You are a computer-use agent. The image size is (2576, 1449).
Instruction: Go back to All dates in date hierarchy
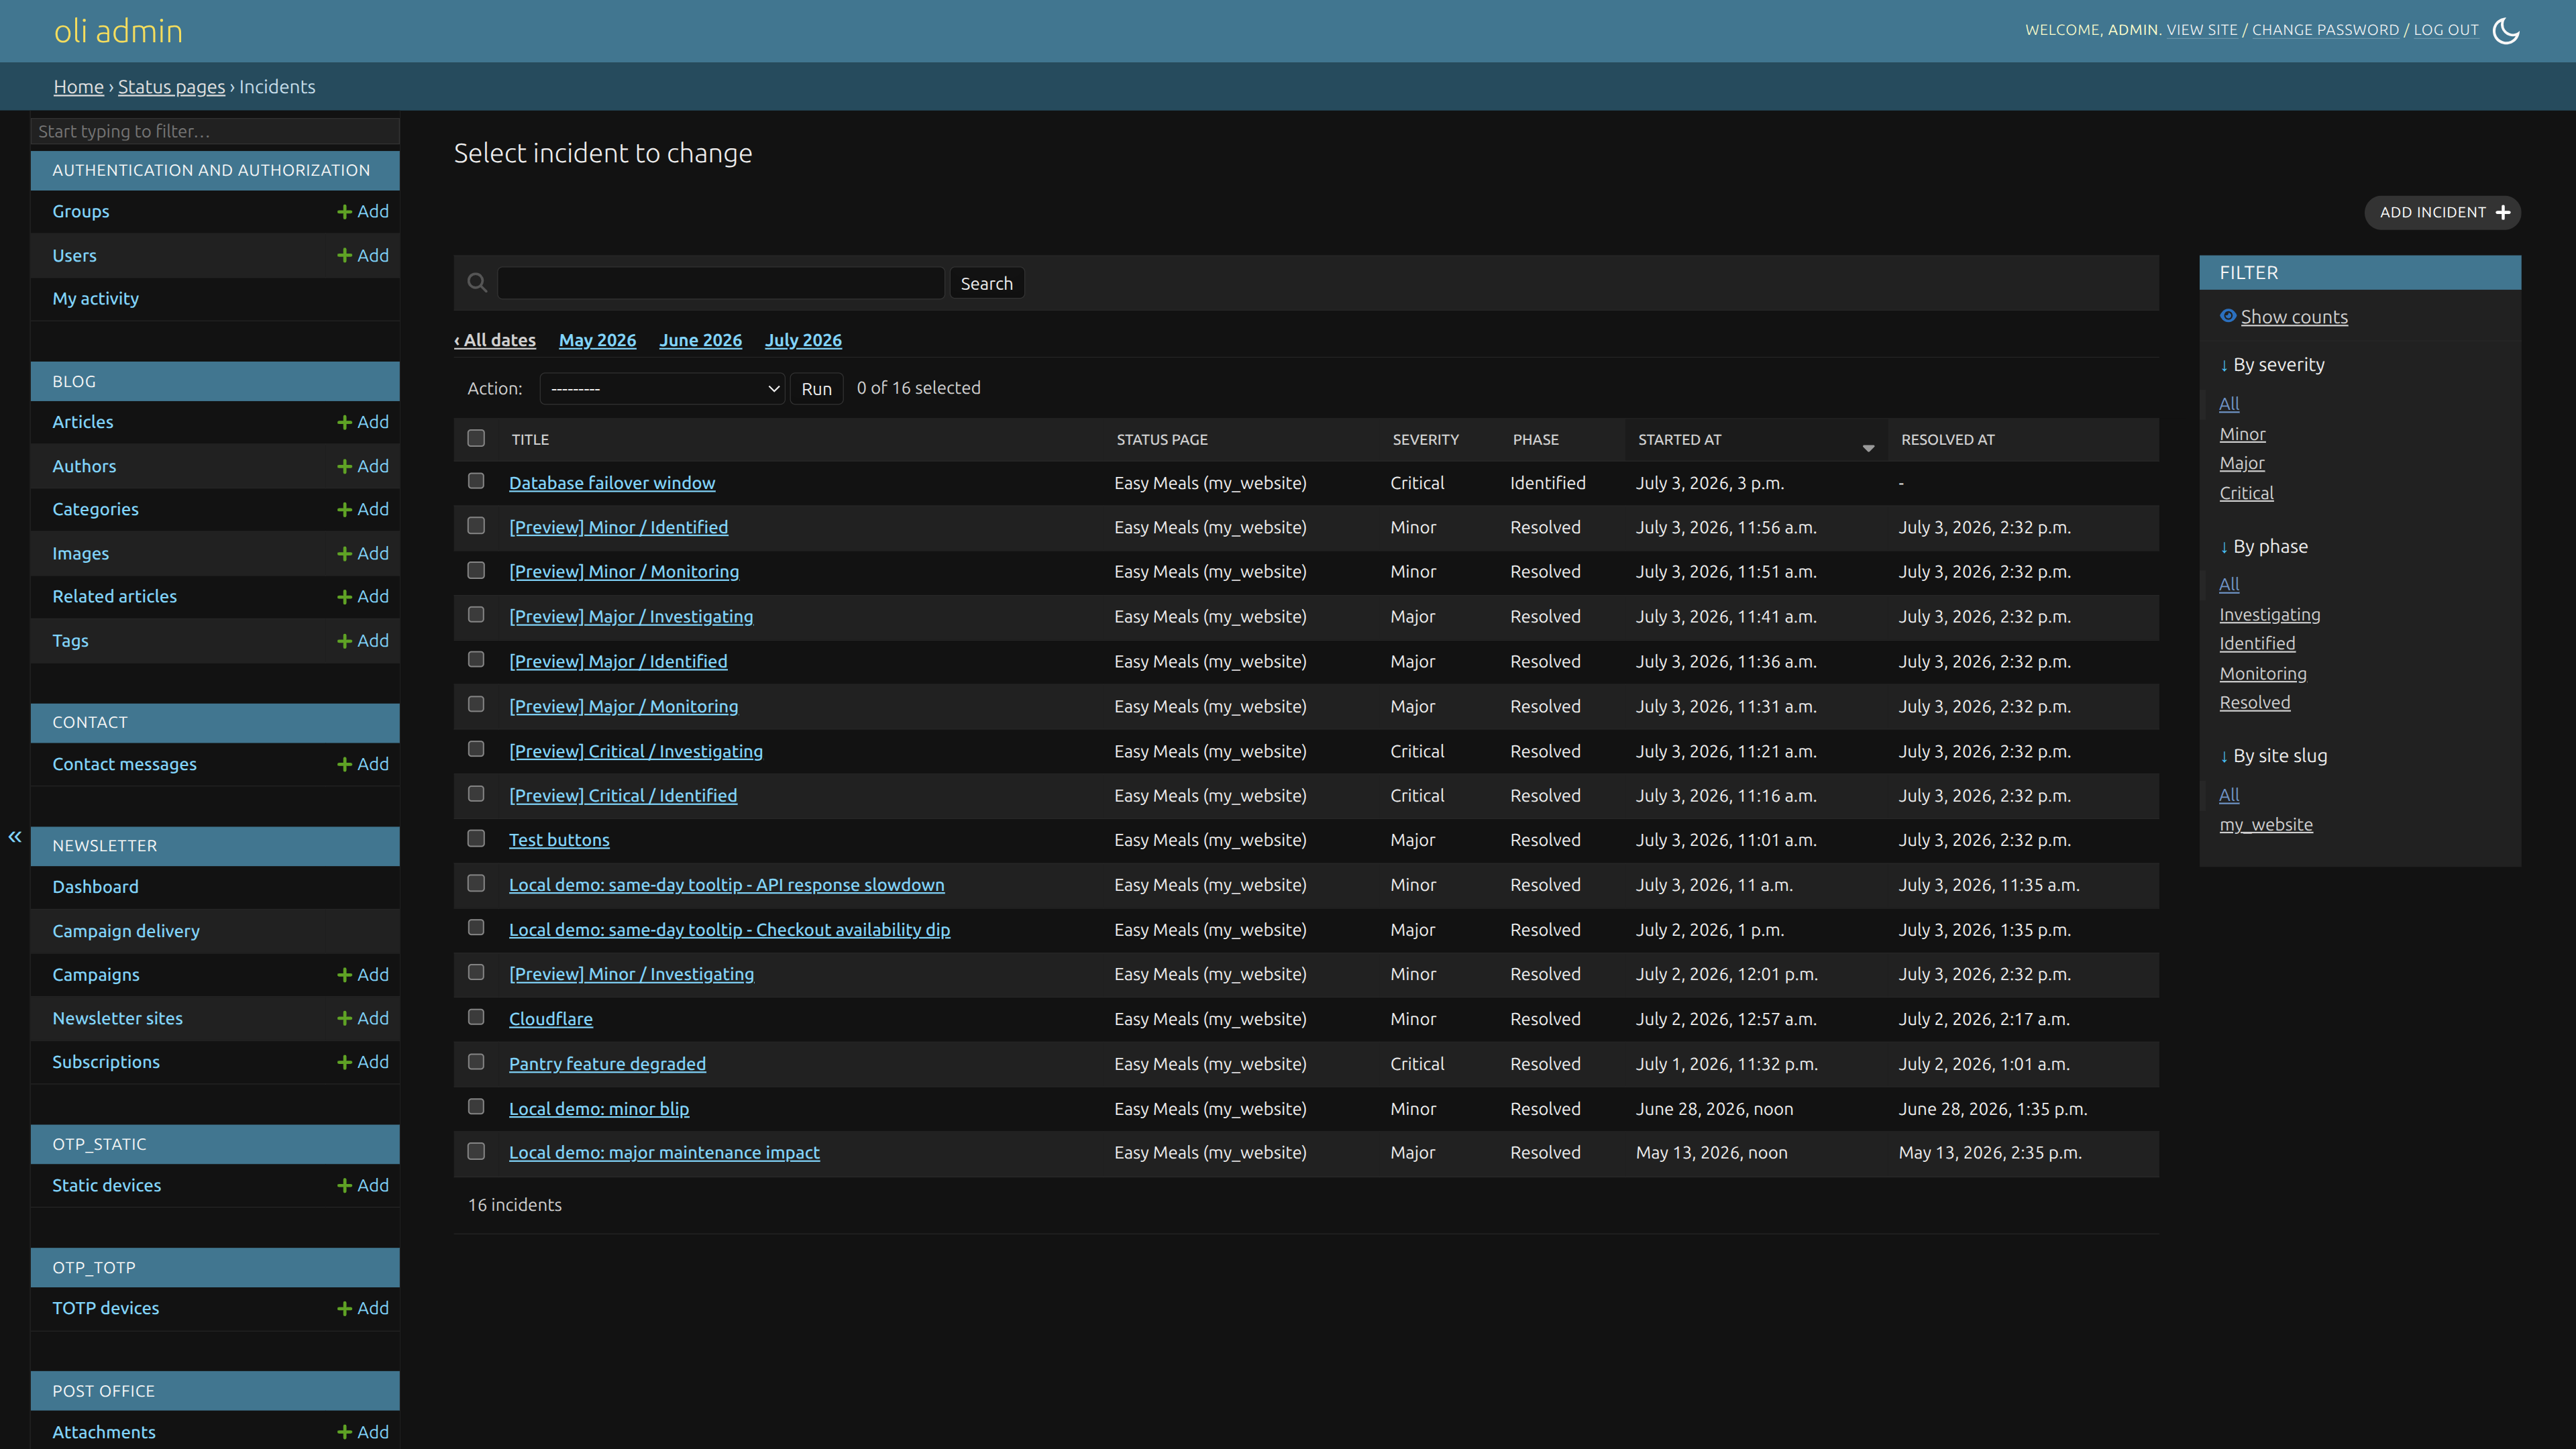click(x=495, y=340)
